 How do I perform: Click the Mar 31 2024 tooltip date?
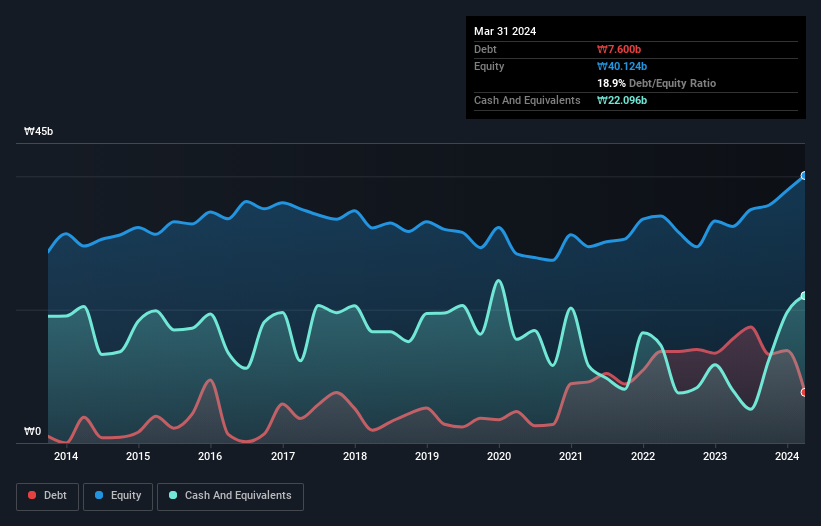(x=505, y=31)
